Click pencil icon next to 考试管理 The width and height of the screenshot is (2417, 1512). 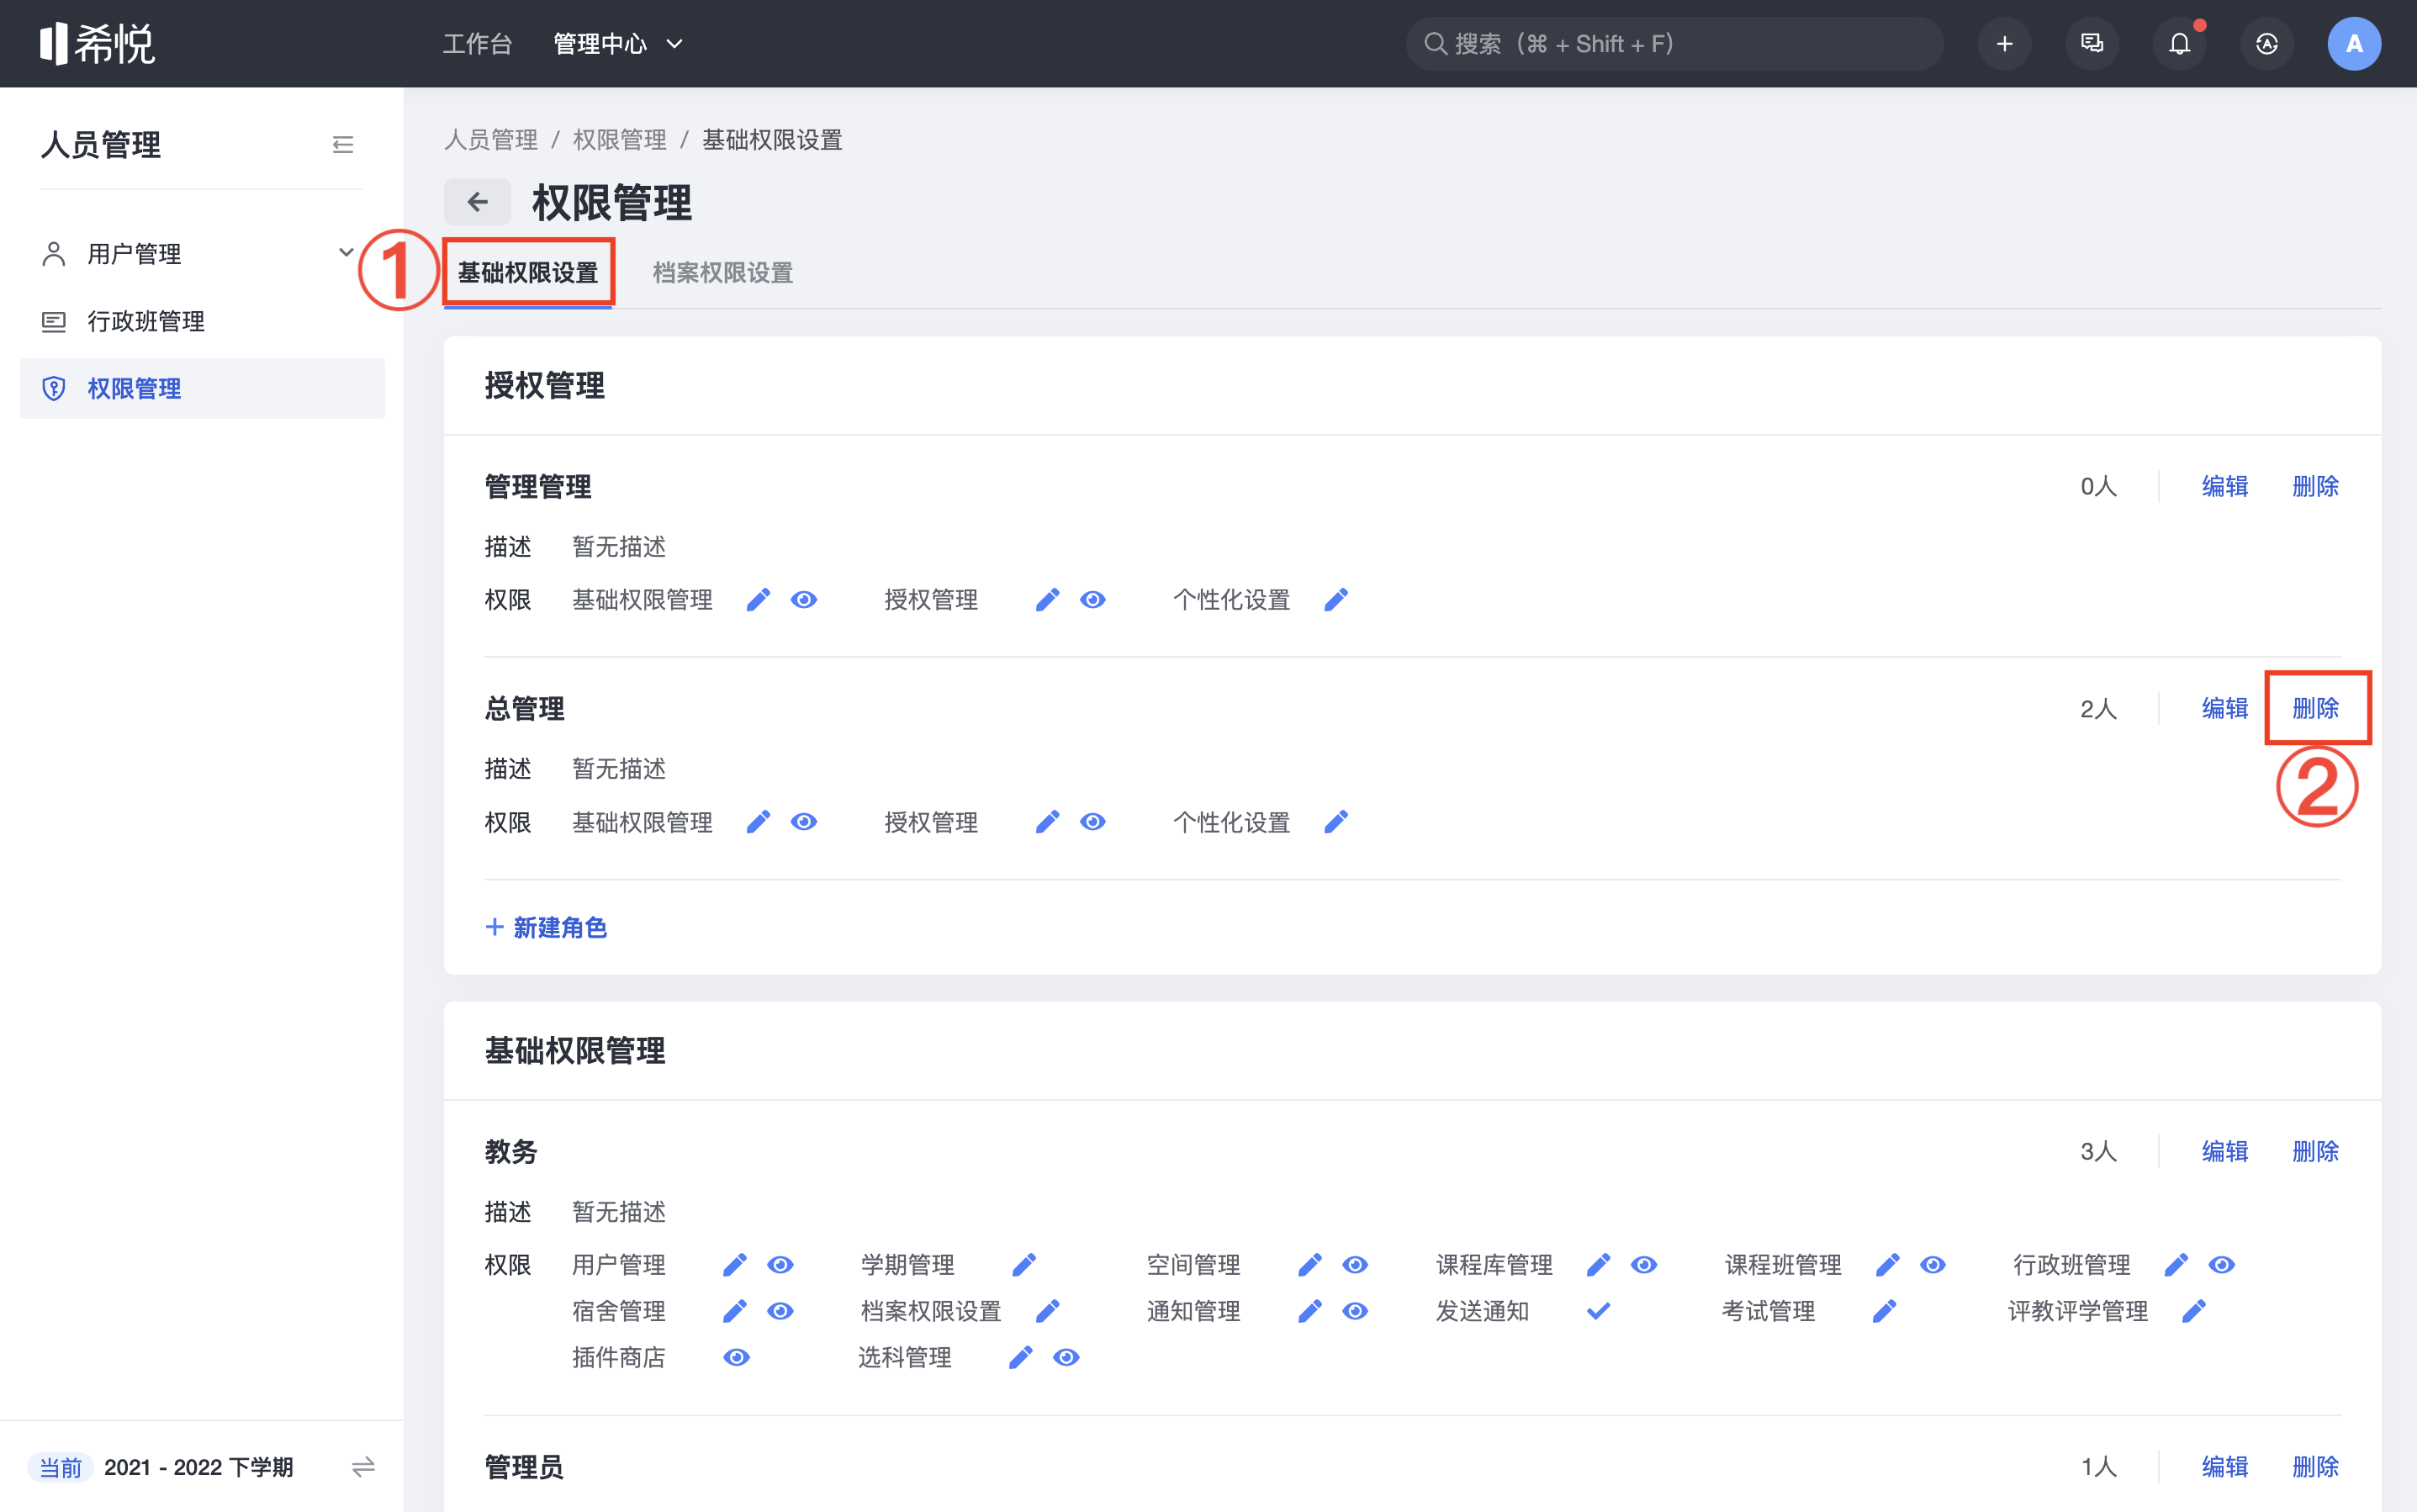(x=1884, y=1311)
